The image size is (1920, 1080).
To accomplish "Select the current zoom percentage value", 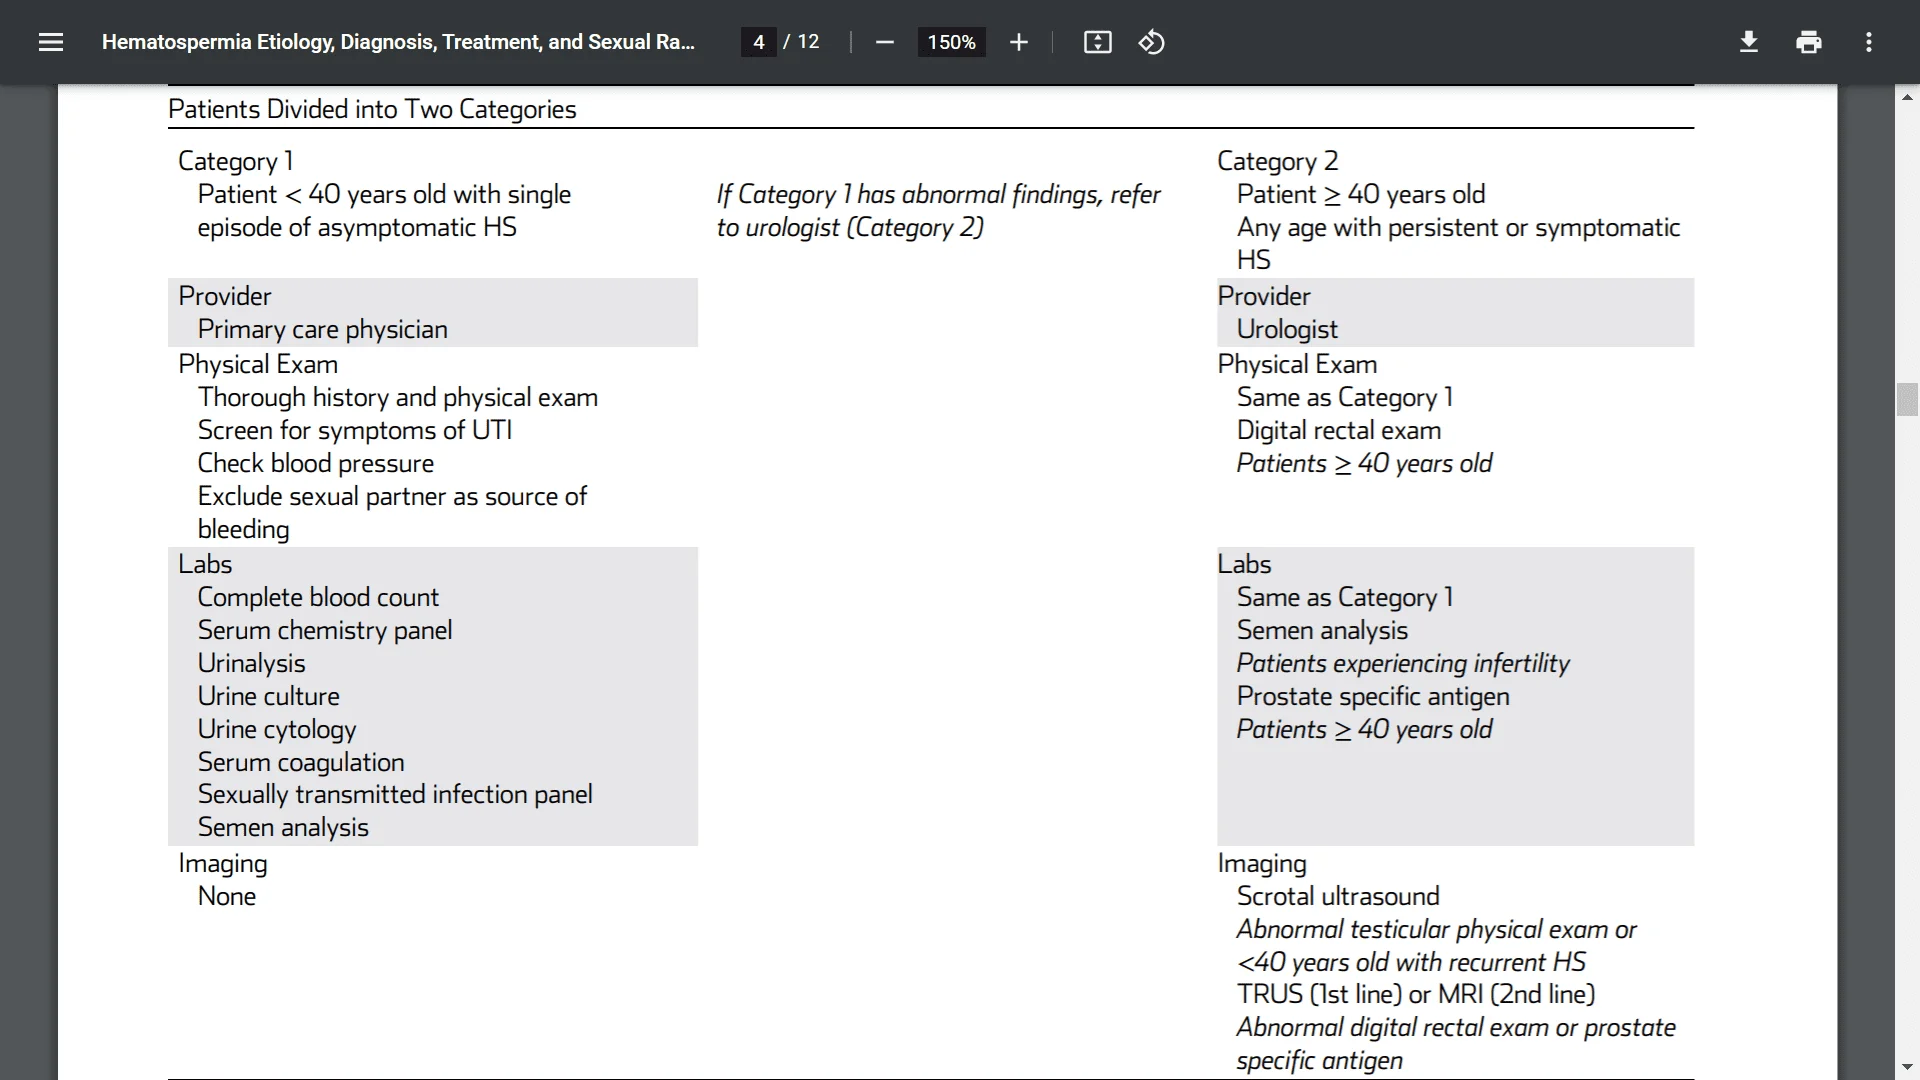I will click(951, 42).
